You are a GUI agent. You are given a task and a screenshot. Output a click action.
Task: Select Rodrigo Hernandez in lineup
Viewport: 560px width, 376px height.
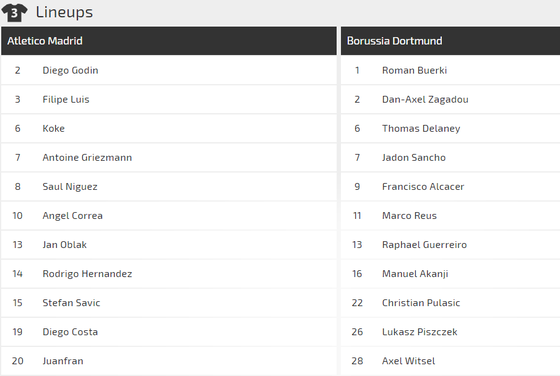tap(87, 274)
